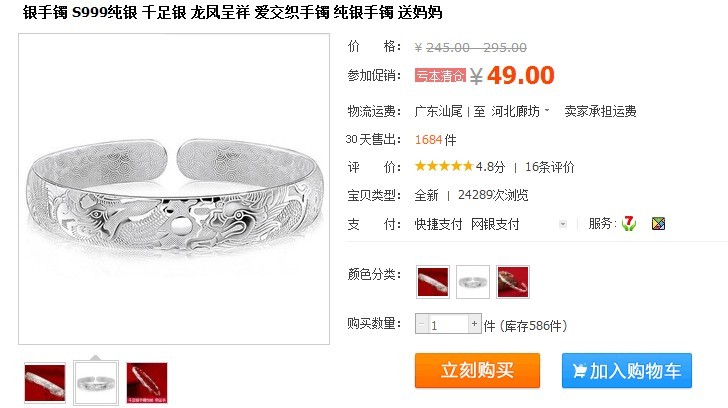The image size is (728, 408).
Task: Click the shopping cart icon on blue button
Action: (579, 371)
